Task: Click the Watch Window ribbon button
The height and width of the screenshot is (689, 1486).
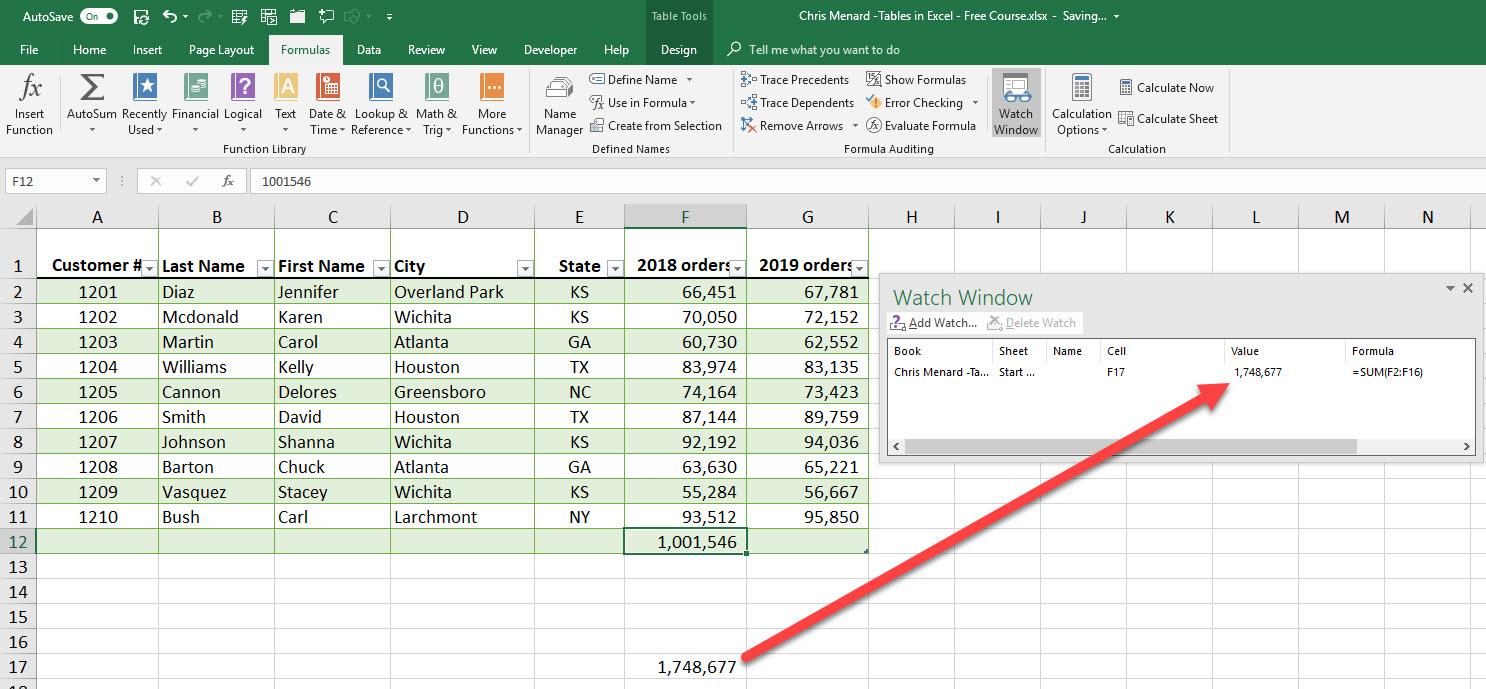Action: pos(1016,104)
